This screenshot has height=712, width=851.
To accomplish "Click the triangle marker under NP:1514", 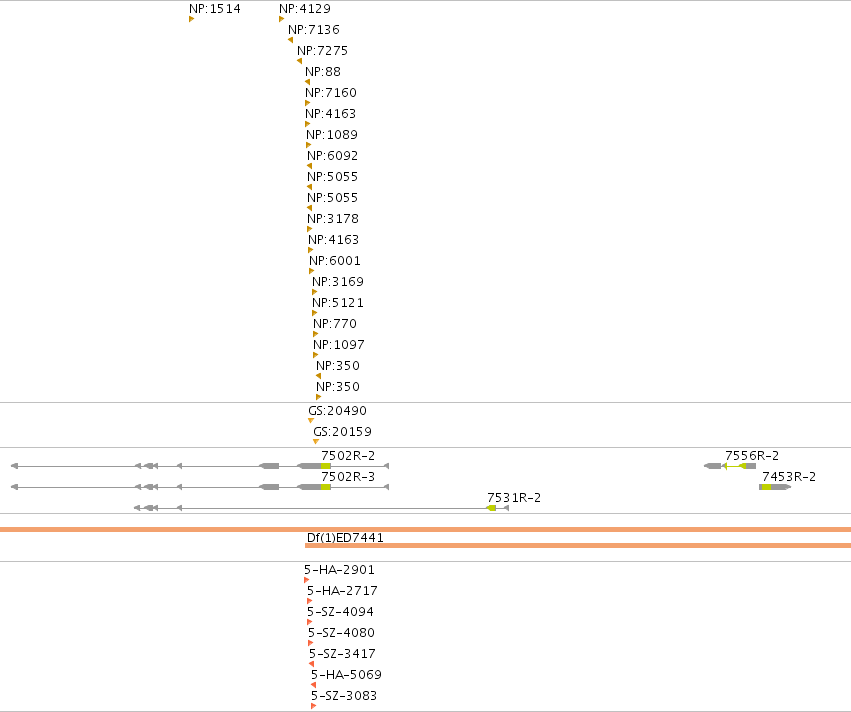I will click(191, 19).
